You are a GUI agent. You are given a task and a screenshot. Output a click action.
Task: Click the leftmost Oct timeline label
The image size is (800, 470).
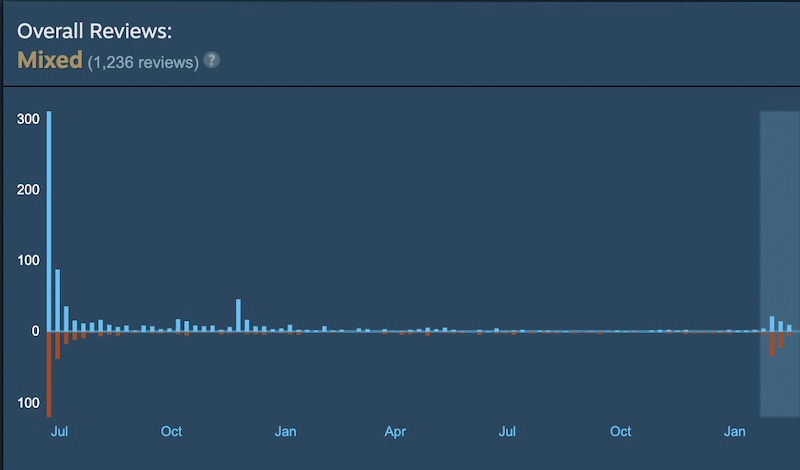[x=171, y=432]
